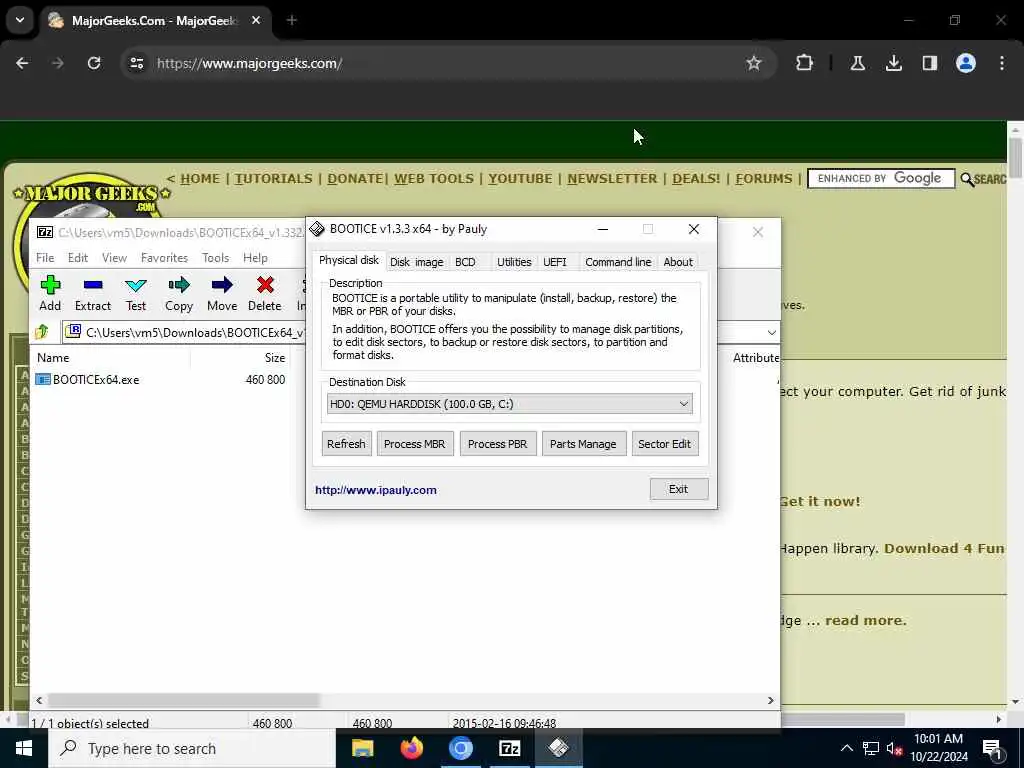Open Chrome extensions puzzle icon
1024x768 pixels.
pyautogui.click(x=804, y=63)
